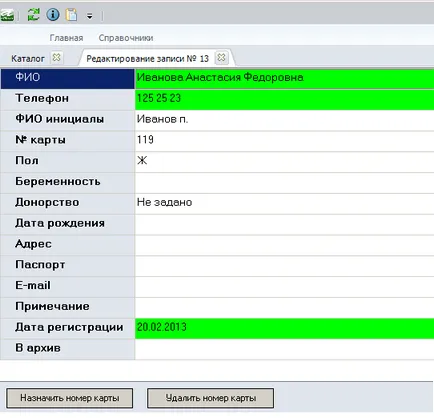
Task: Close the Каталог tab
Action: tap(57, 58)
